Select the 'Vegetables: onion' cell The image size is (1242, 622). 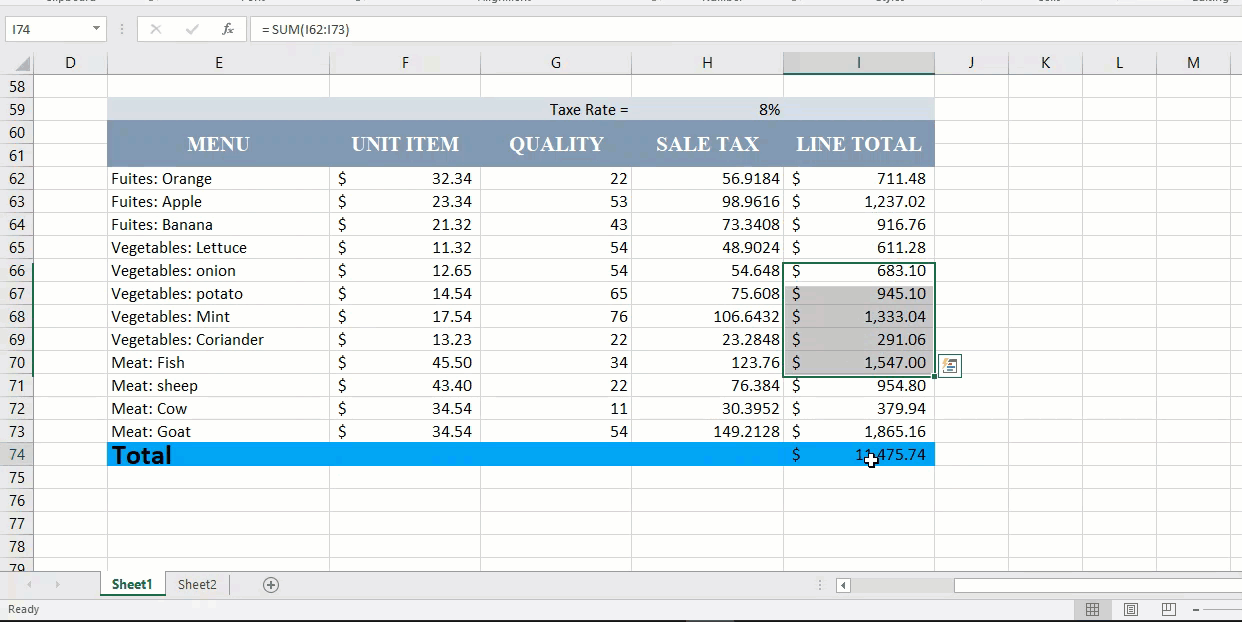[218, 271]
